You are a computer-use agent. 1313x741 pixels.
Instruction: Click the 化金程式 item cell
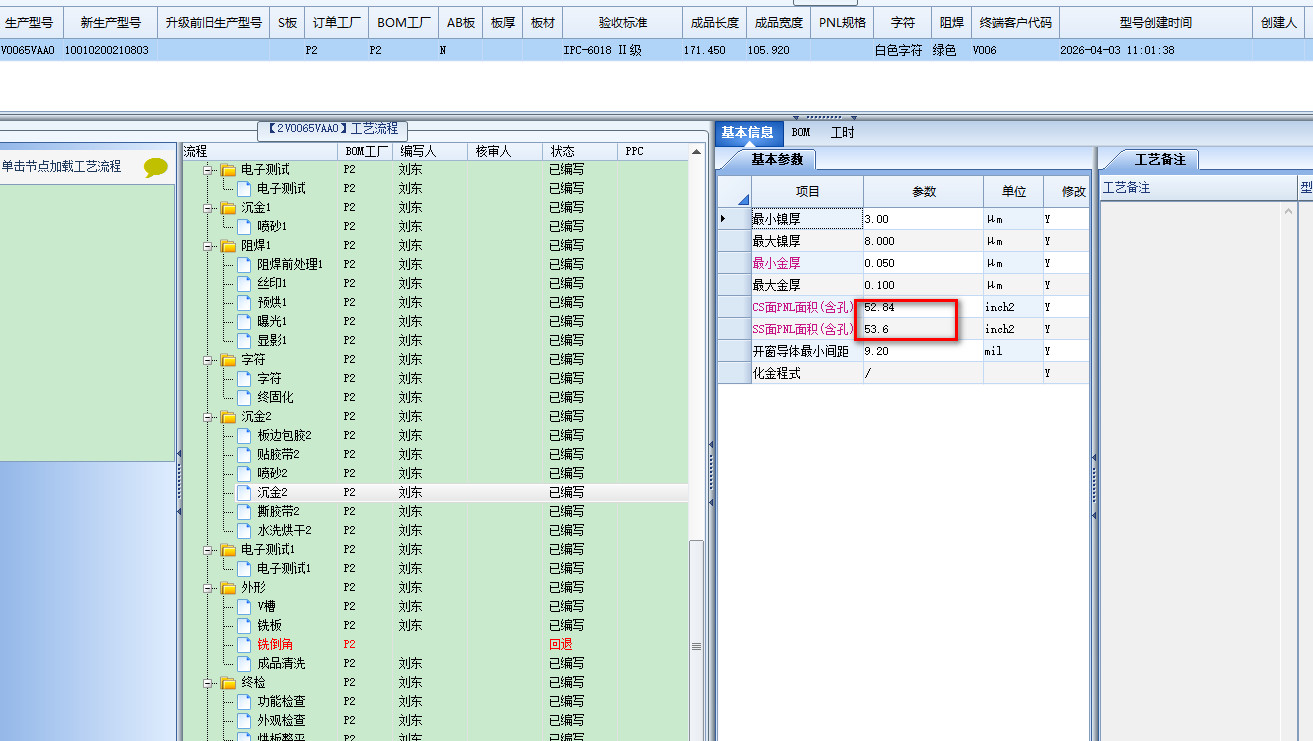pos(807,373)
